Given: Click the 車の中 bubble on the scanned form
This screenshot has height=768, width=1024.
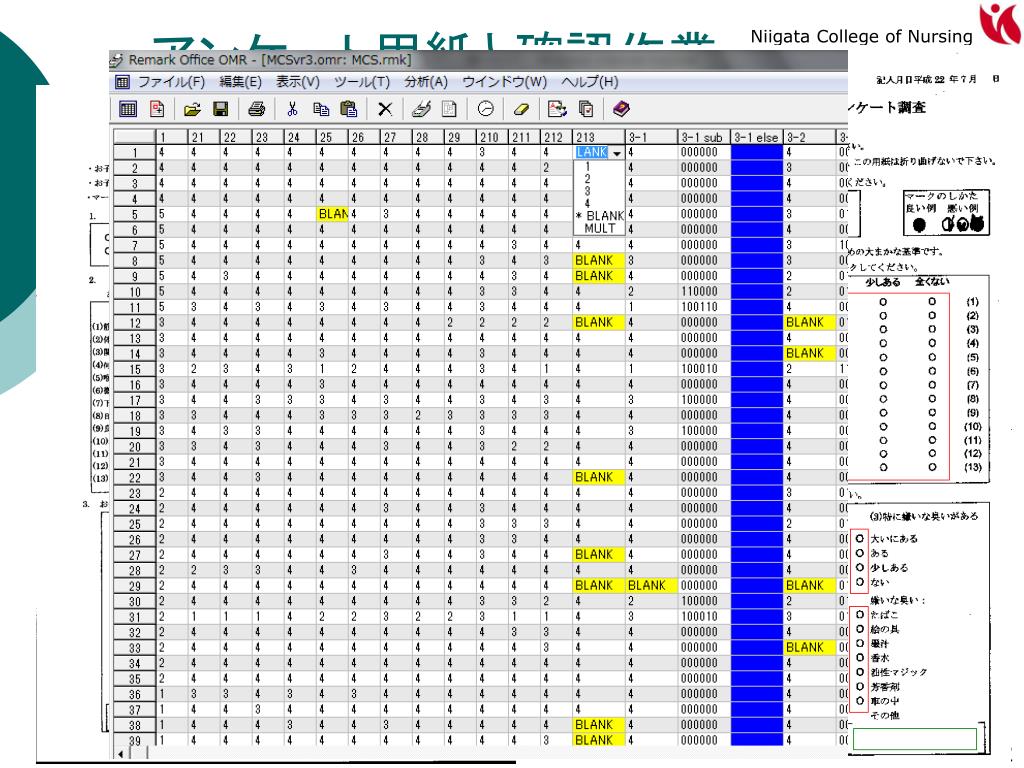Looking at the screenshot, I should (859, 701).
